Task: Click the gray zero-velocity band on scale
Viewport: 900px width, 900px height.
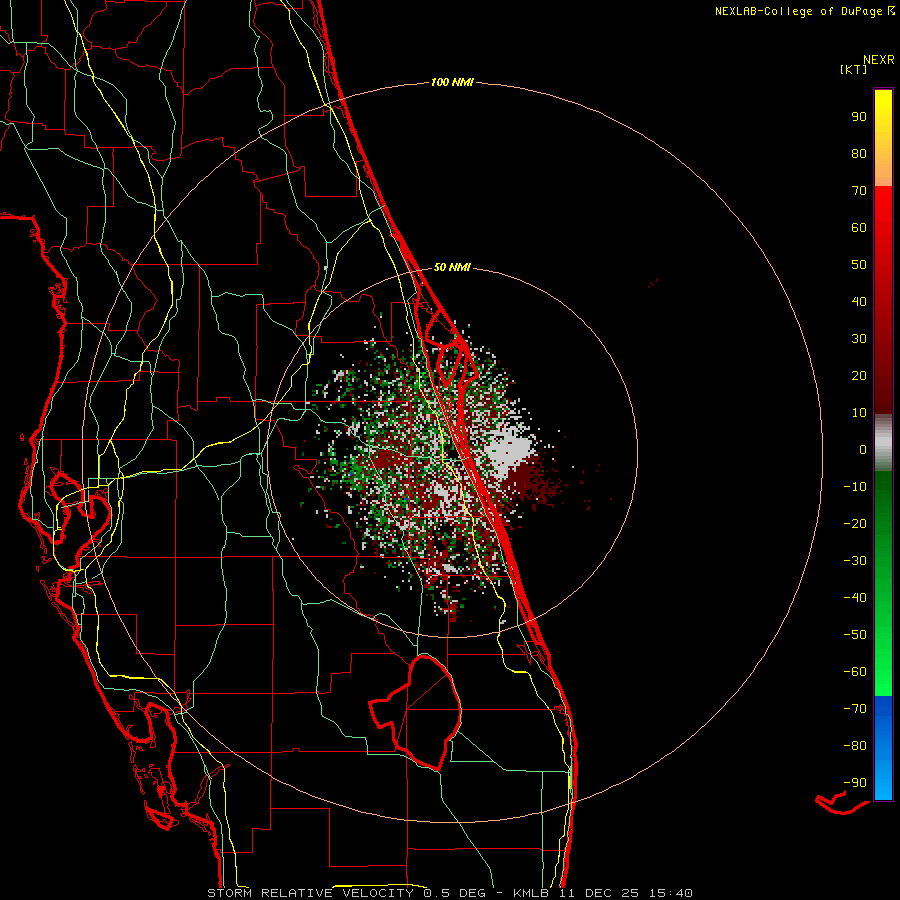Action: (x=883, y=443)
